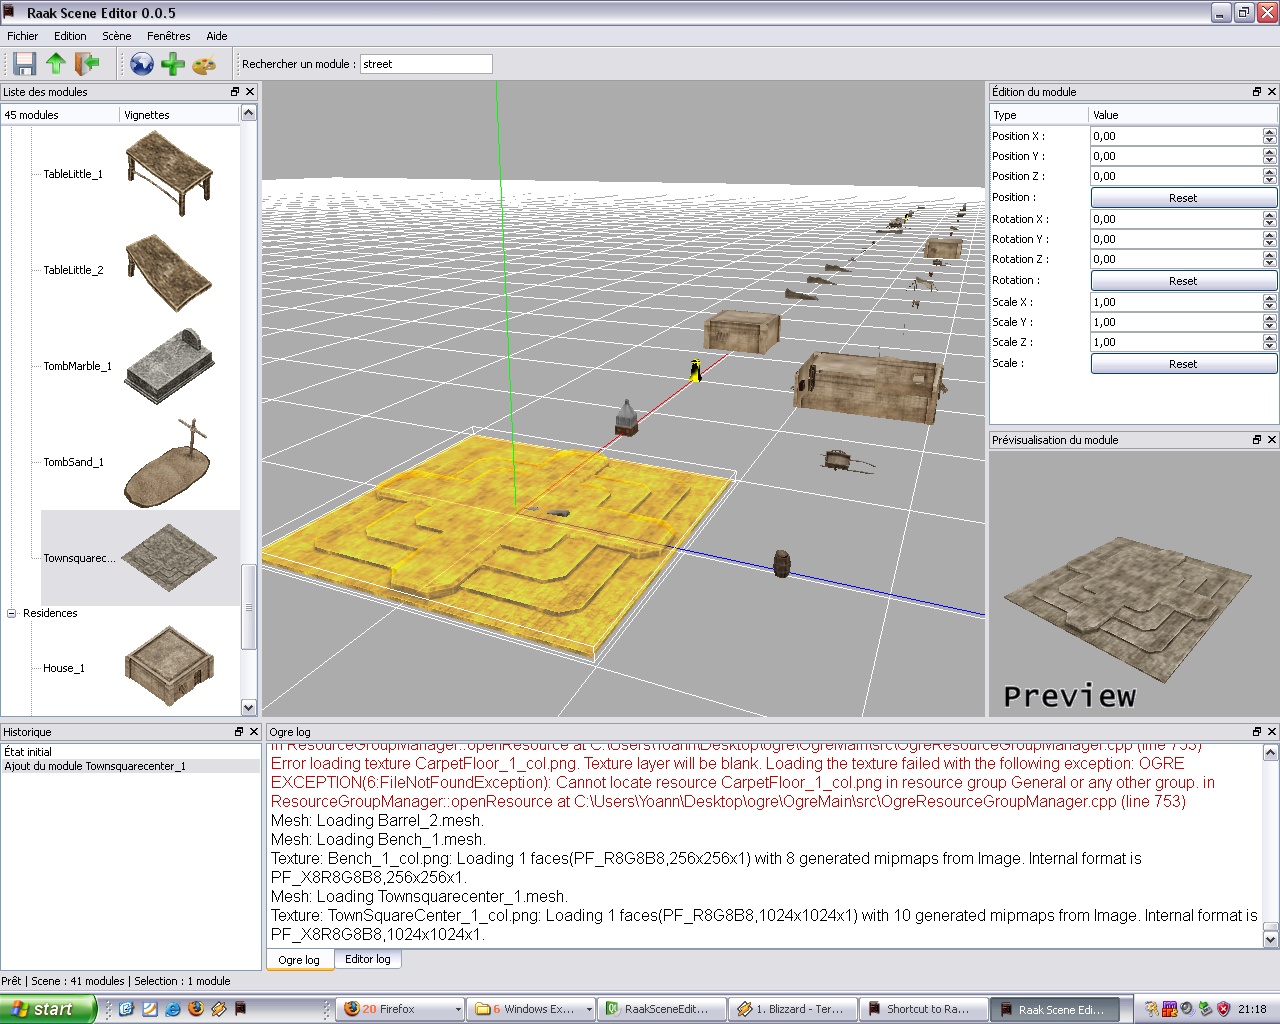
Task: Close the Historique panel
Action: tap(253, 732)
